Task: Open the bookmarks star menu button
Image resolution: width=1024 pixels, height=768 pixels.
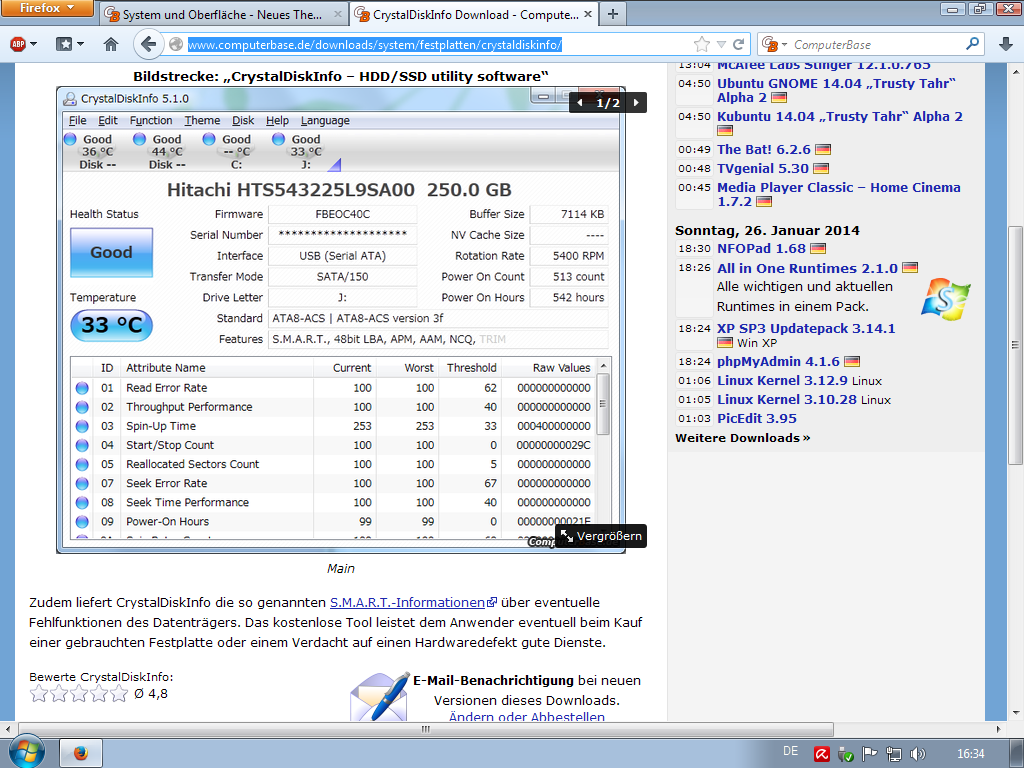Action: point(70,44)
